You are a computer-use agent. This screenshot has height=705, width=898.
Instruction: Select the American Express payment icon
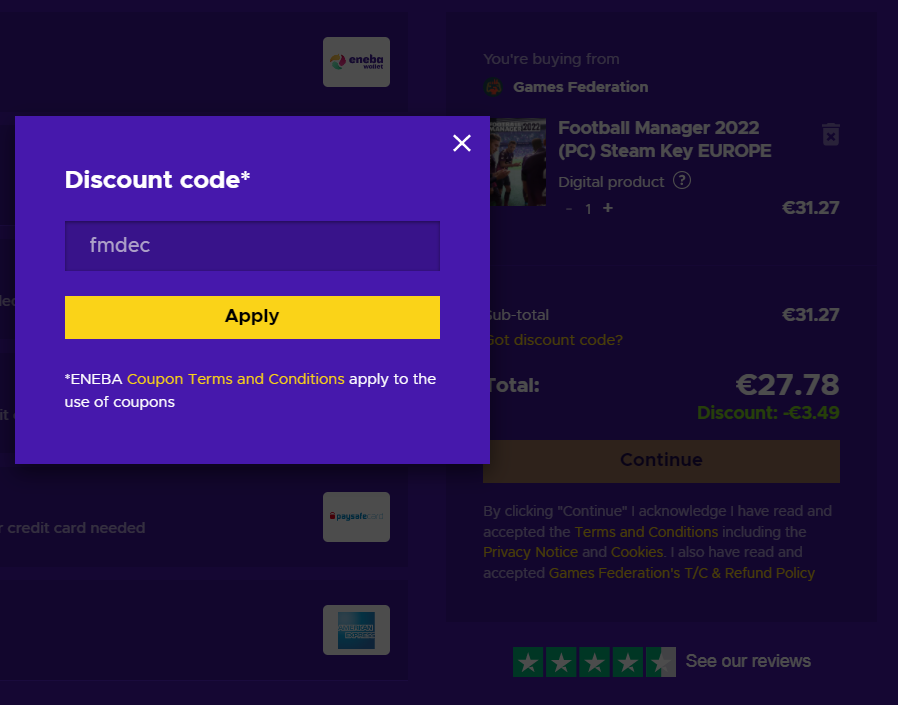[356, 630]
